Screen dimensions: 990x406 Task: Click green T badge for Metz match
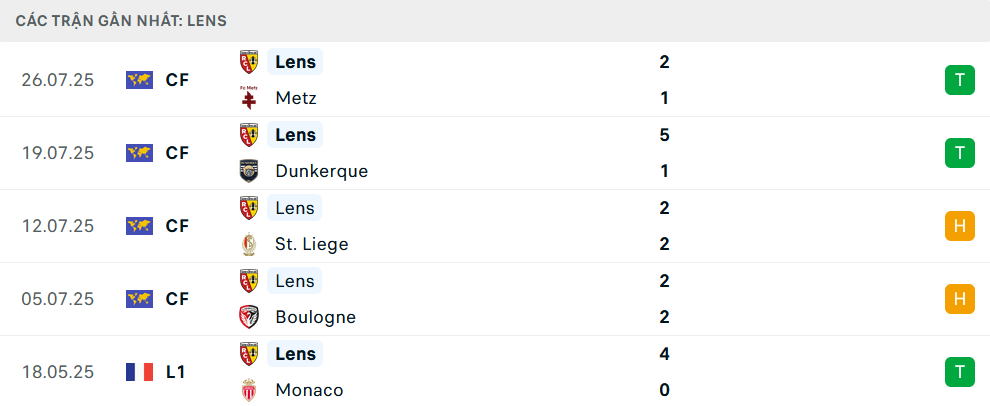tap(960, 80)
